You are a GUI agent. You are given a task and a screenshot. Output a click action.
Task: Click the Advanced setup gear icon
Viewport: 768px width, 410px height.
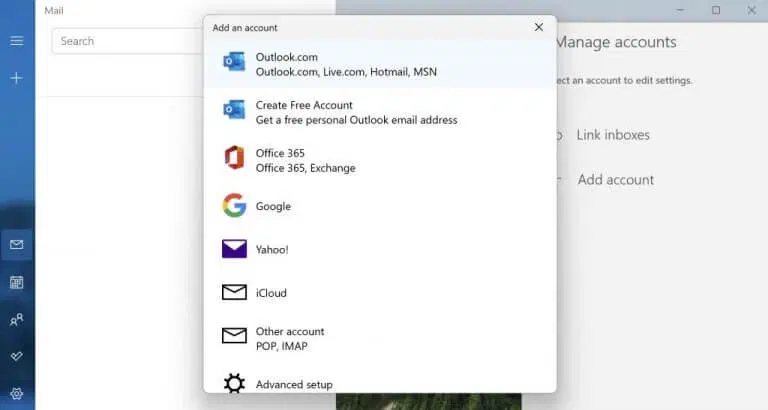(x=234, y=383)
